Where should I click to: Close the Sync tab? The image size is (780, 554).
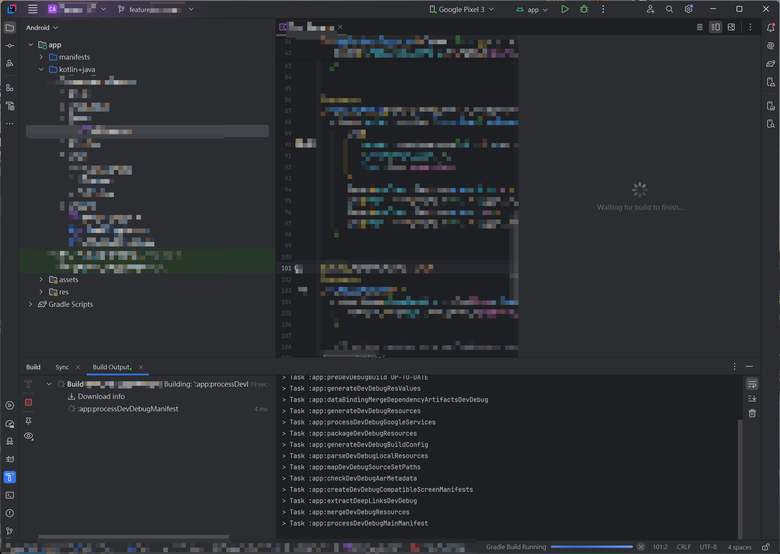click(78, 367)
